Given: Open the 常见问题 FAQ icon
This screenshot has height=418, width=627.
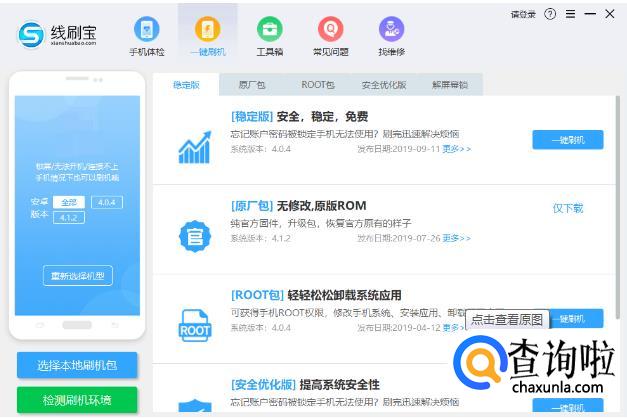Looking at the screenshot, I should (x=331, y=36).
